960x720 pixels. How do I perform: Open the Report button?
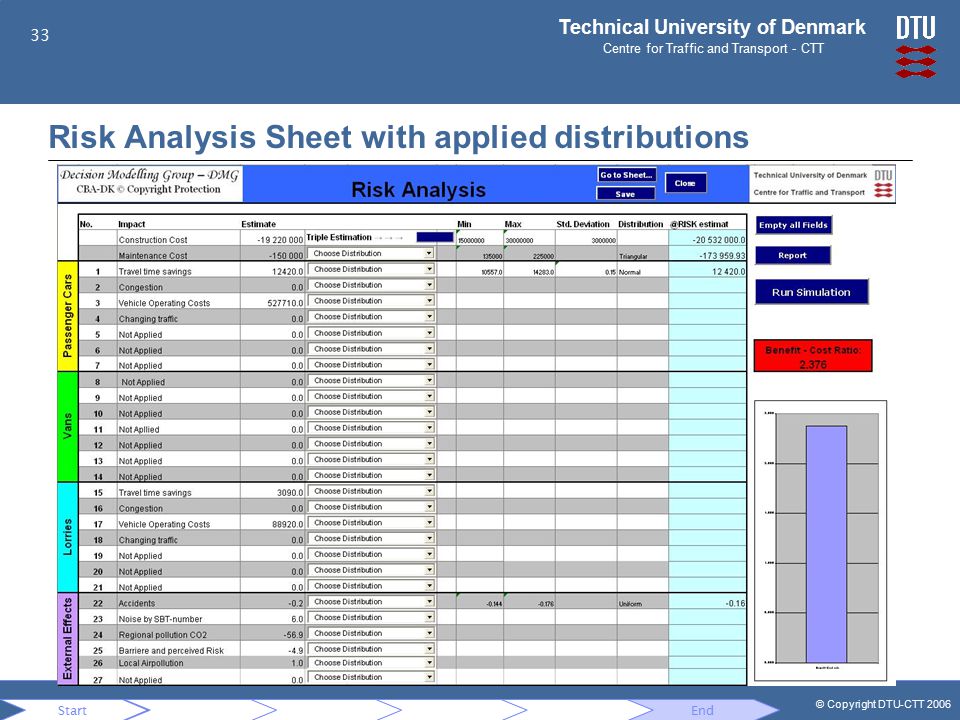[x=793, y=255]
